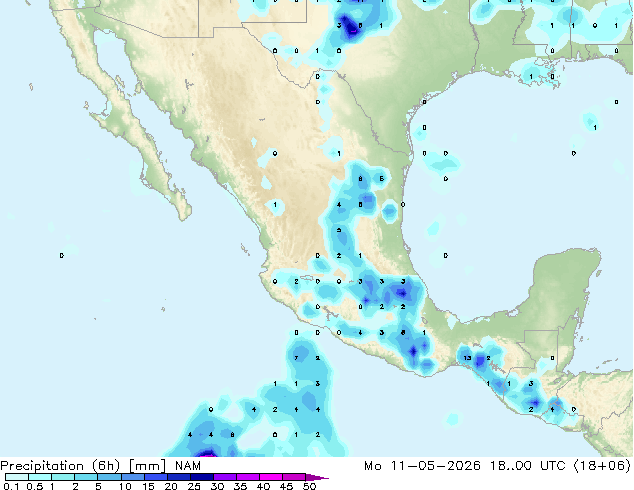Viewport: 634px width, 490px height.
Task: Click the "15" legend scale label
Action: pos(148,486)
